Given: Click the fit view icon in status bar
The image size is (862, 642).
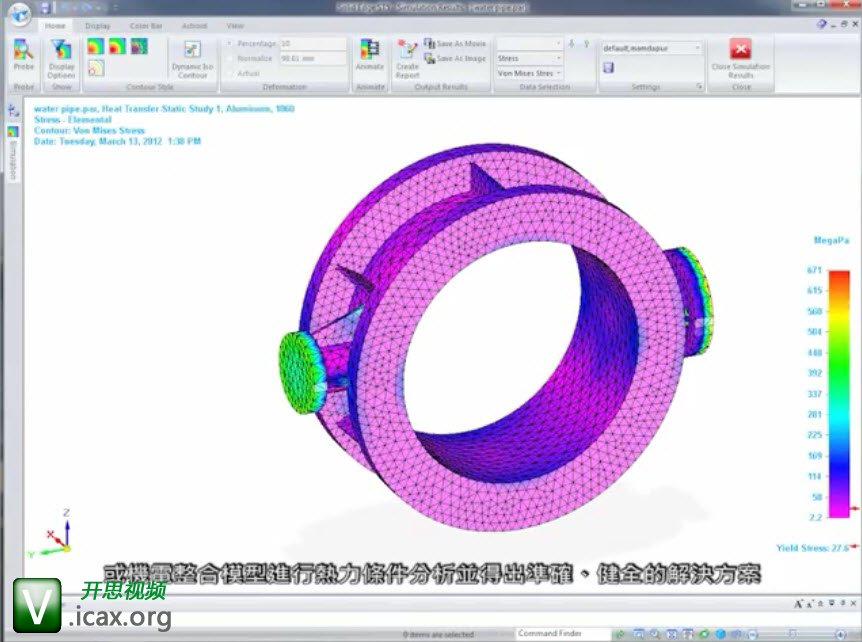Looking at the screenshot, I should [x=672, y=634].
